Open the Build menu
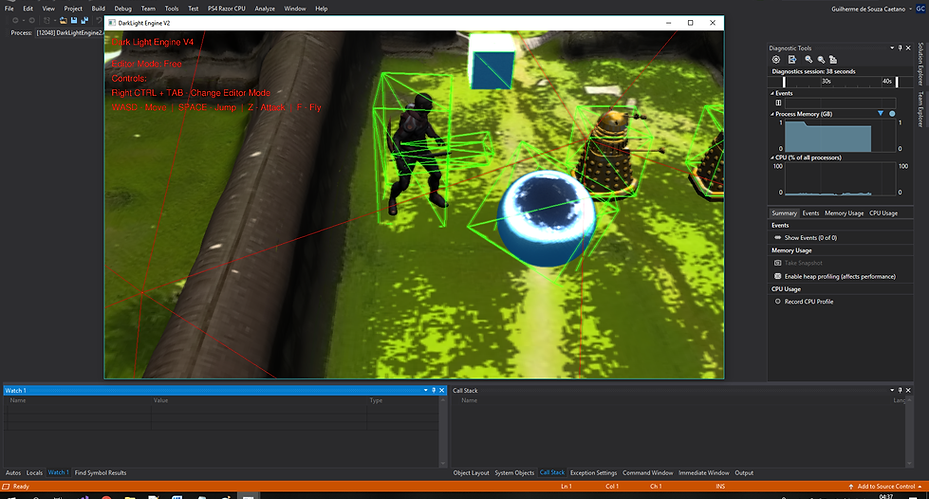The image size is (929, 499). point(98,8)
